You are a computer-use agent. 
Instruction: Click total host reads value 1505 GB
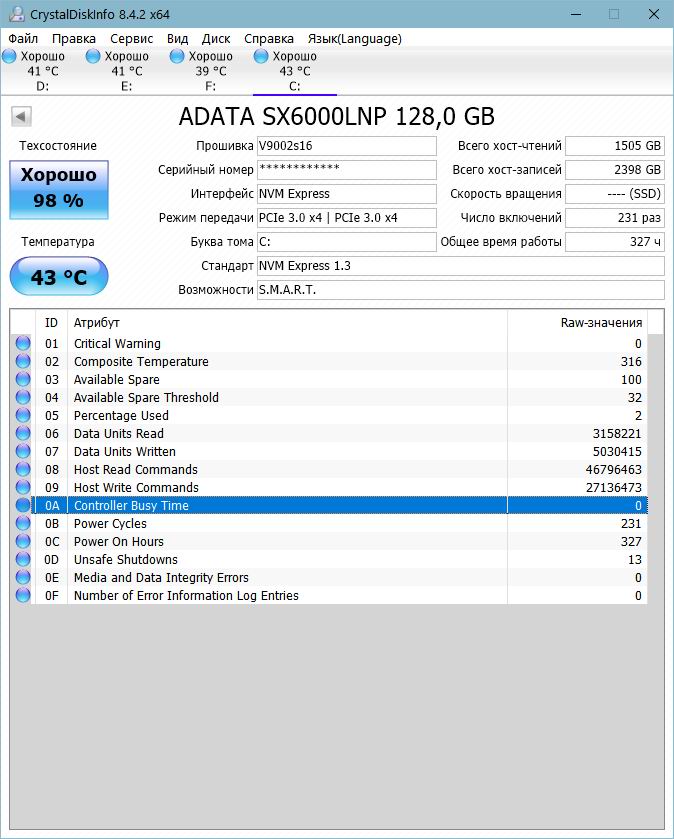click(615, 146)
